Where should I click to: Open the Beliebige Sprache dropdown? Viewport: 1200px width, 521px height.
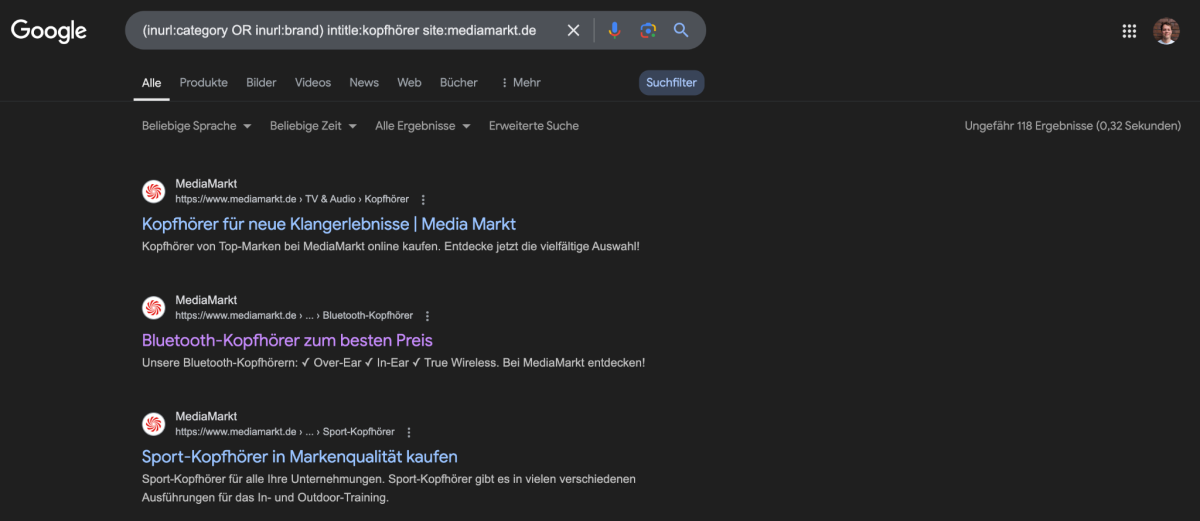196,126
